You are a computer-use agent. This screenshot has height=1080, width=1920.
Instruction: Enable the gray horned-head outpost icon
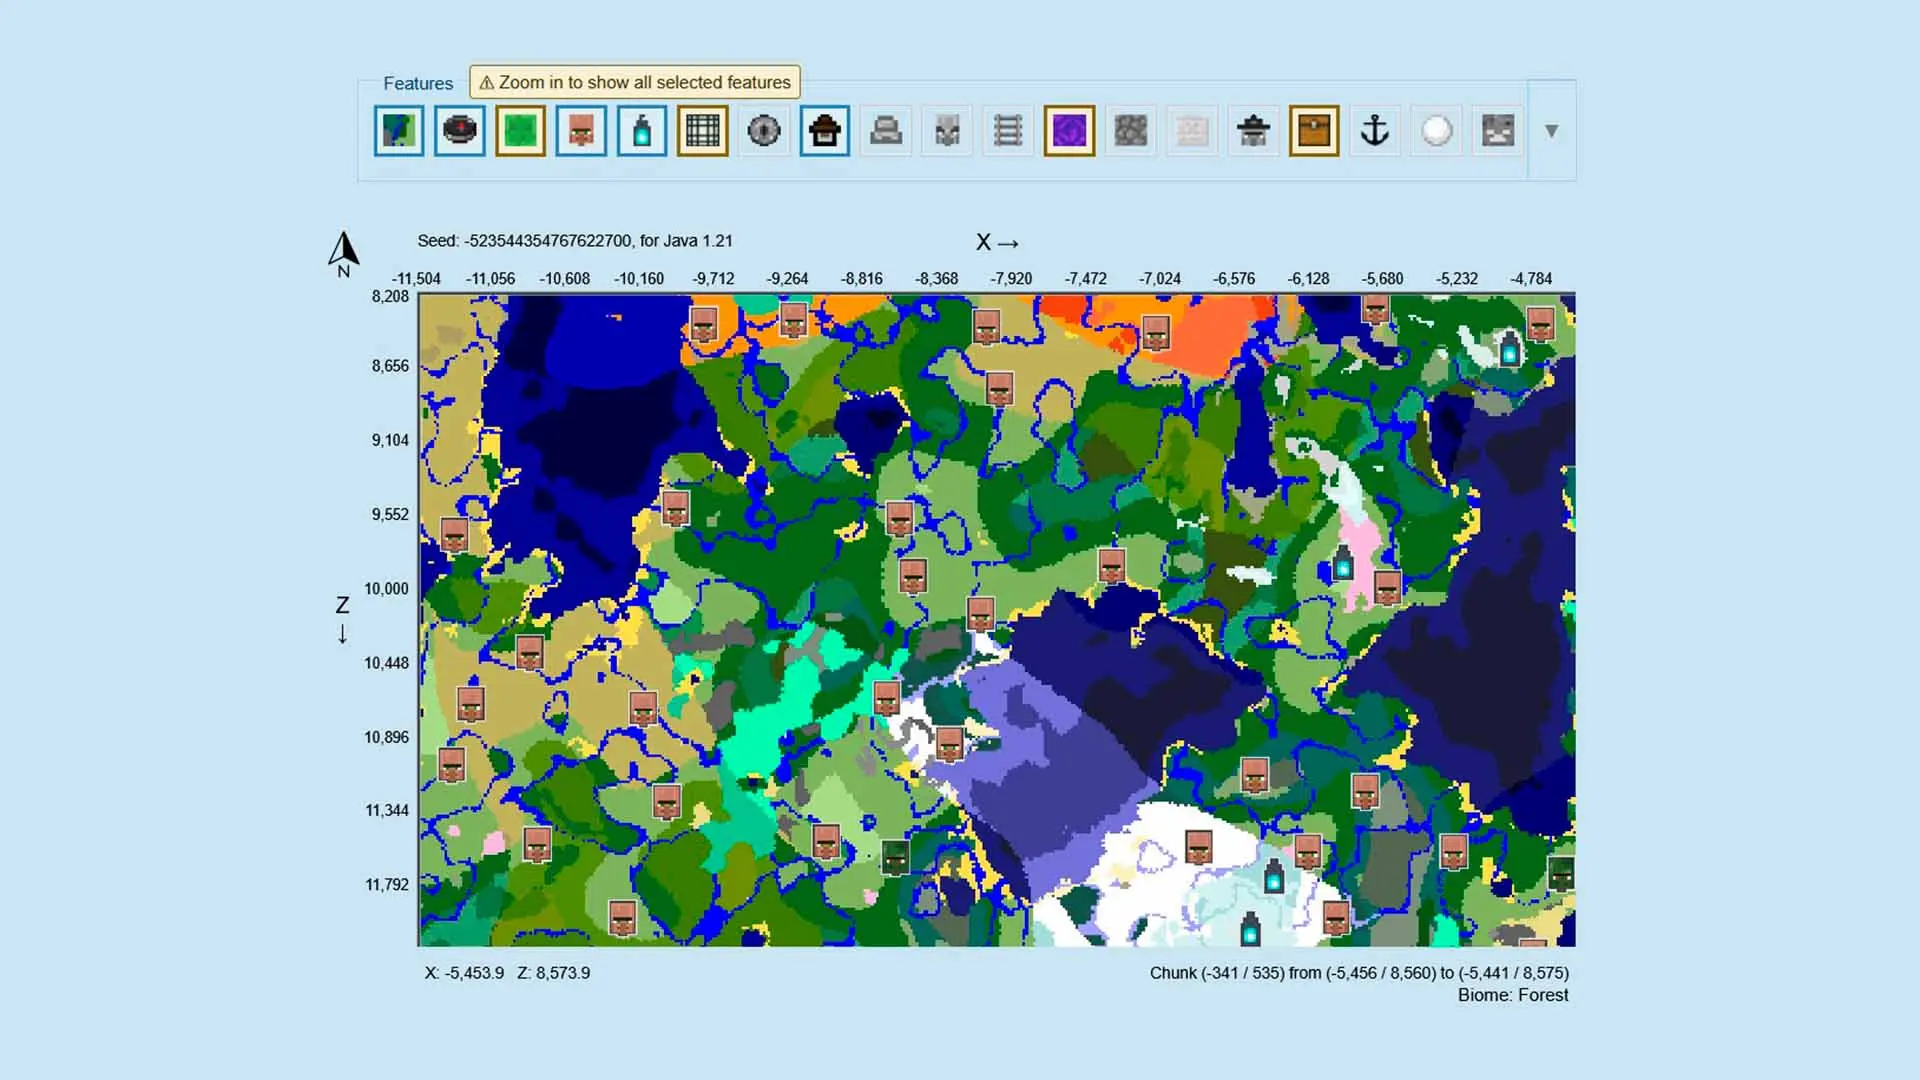coord(947,131)
